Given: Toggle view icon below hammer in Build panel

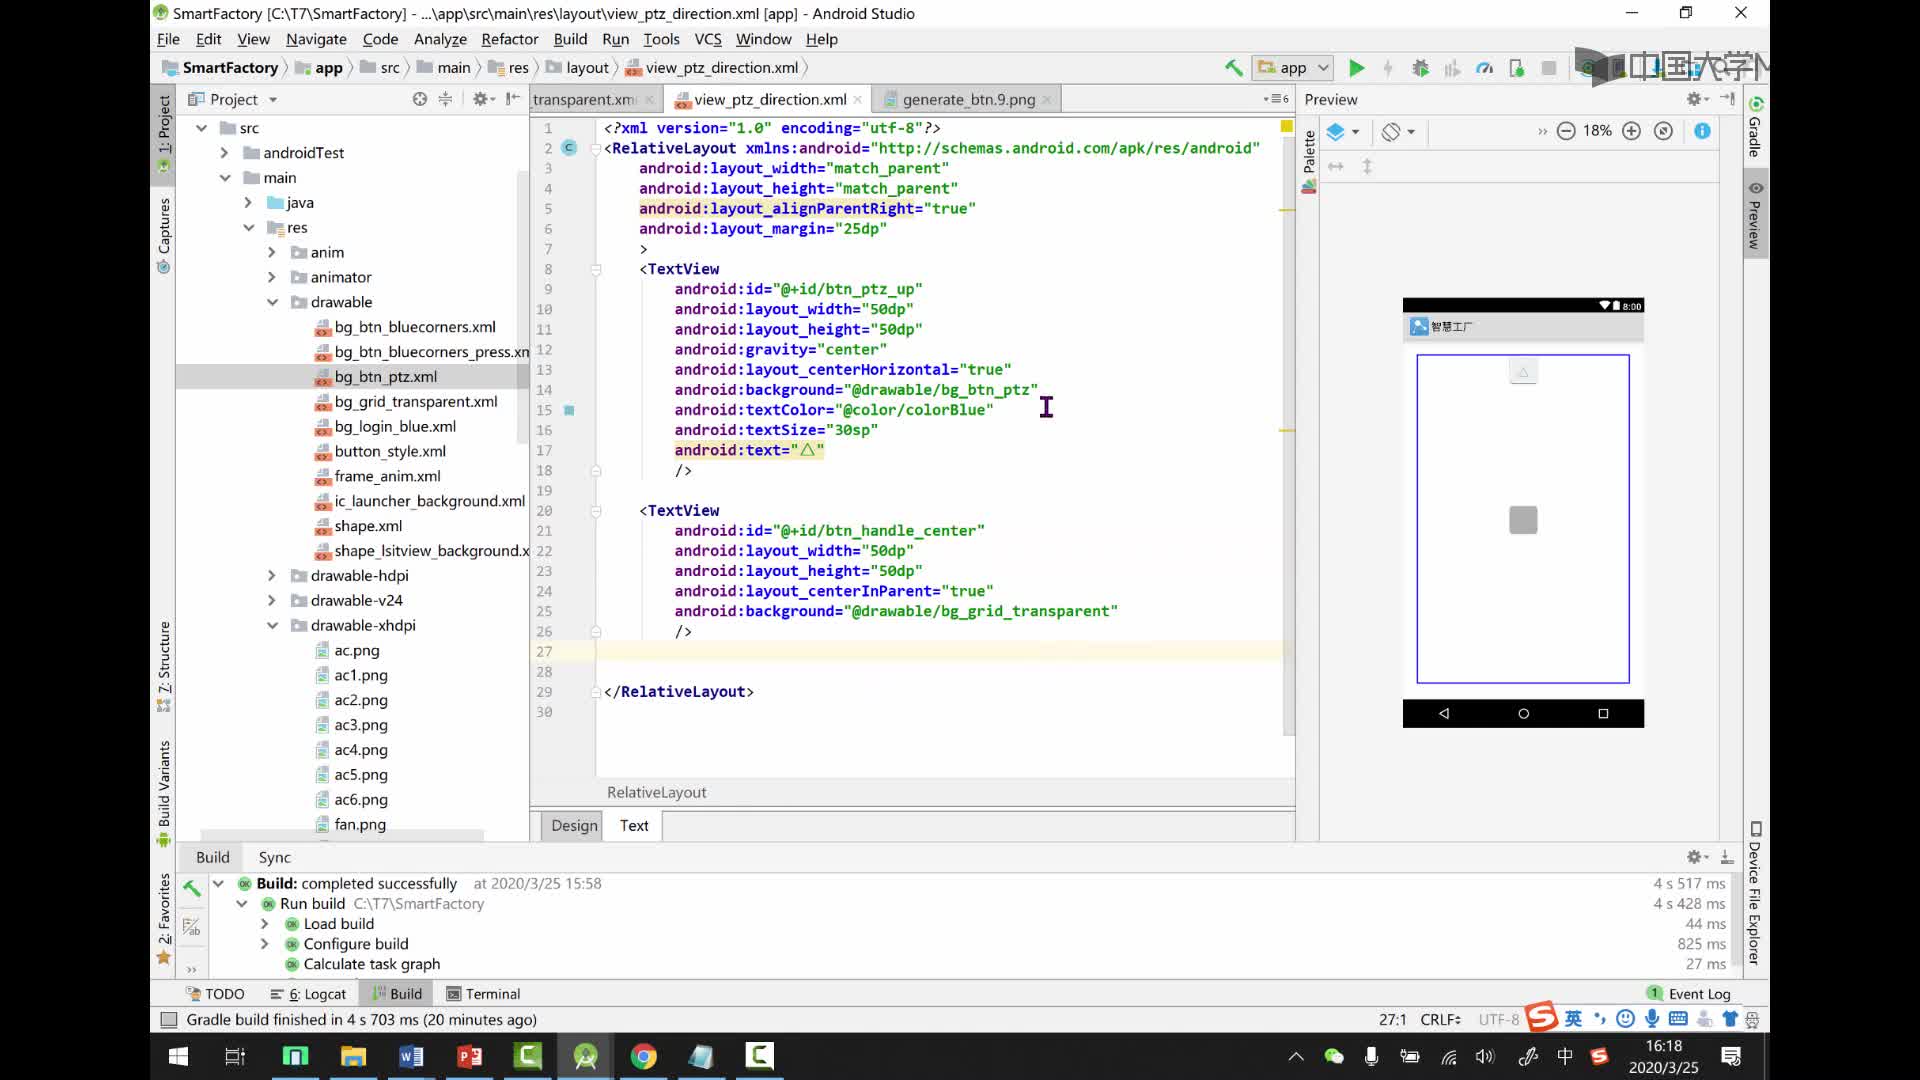Looking at the screenshot, I should pyautogui.click(x=192, y=927).
